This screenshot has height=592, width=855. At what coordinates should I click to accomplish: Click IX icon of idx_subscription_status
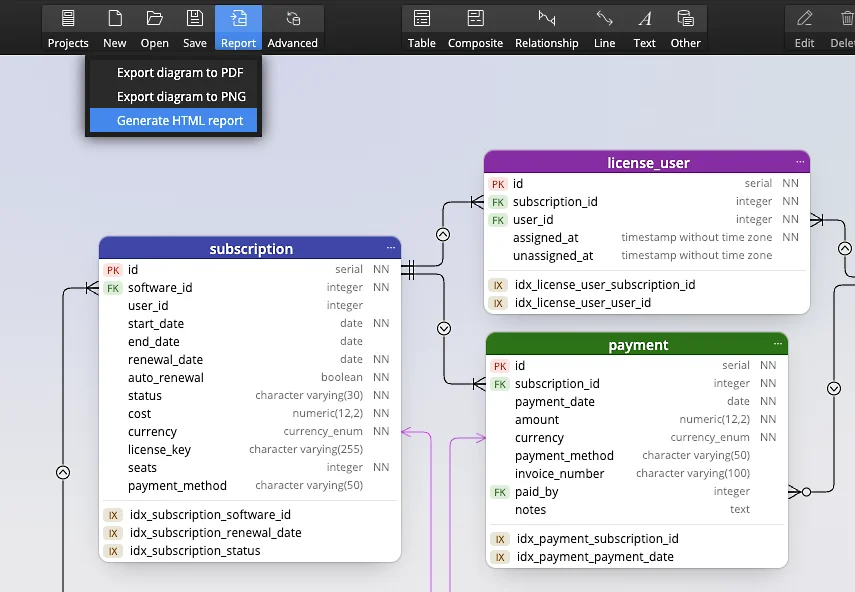[x=113, y=551]
